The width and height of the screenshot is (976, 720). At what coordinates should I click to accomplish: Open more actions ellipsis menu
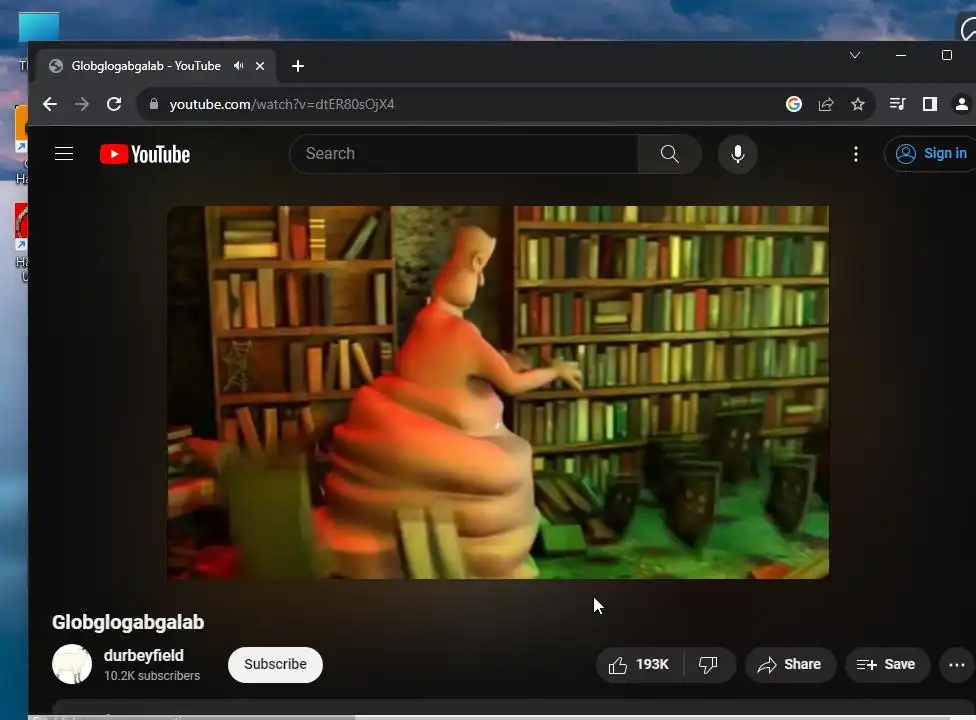pyautogui.click(x=957, y=665)
